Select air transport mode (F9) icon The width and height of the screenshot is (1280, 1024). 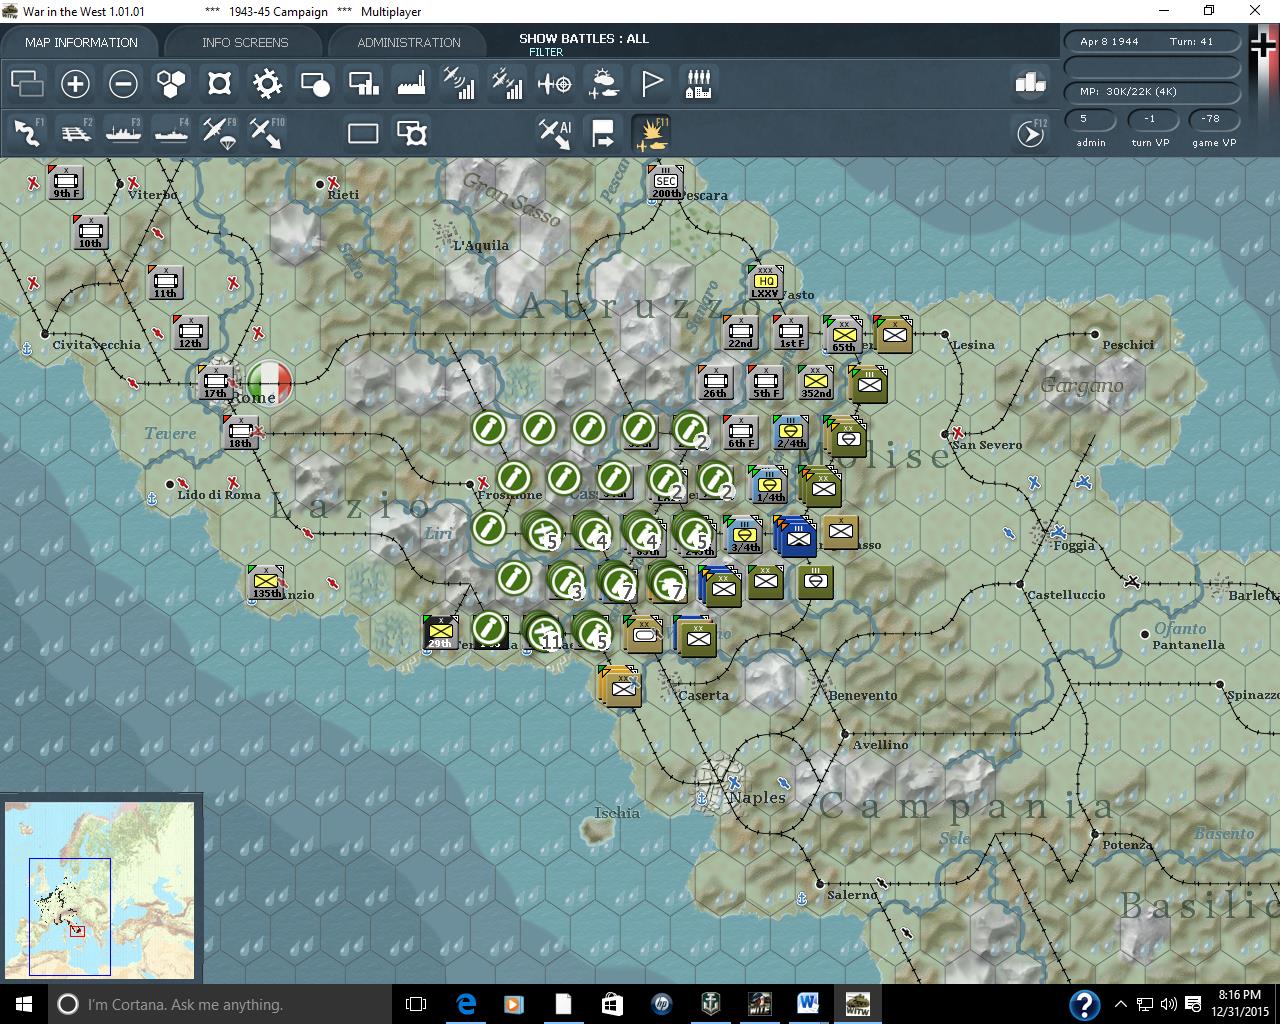click(x=219, y=133)
